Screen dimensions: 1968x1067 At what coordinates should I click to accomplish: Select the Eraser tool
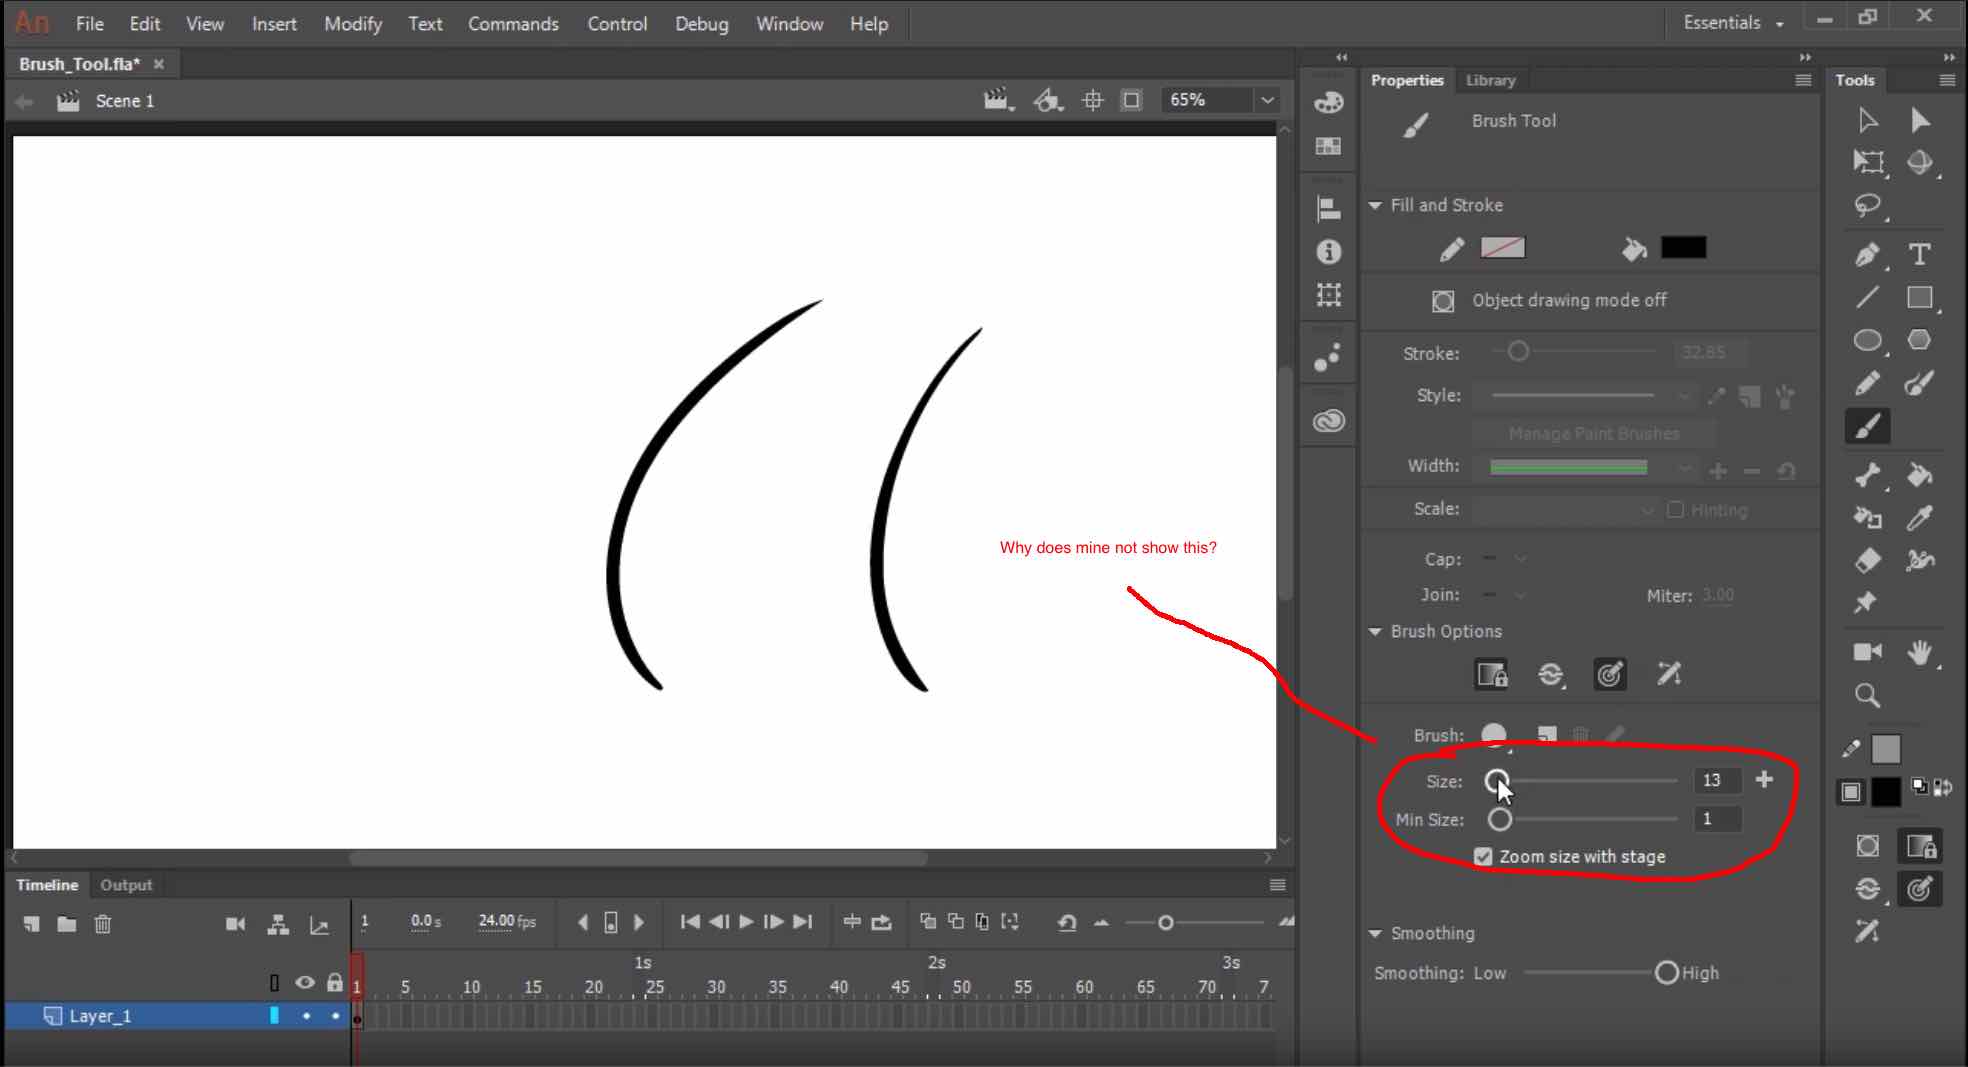pos(1867,561)
